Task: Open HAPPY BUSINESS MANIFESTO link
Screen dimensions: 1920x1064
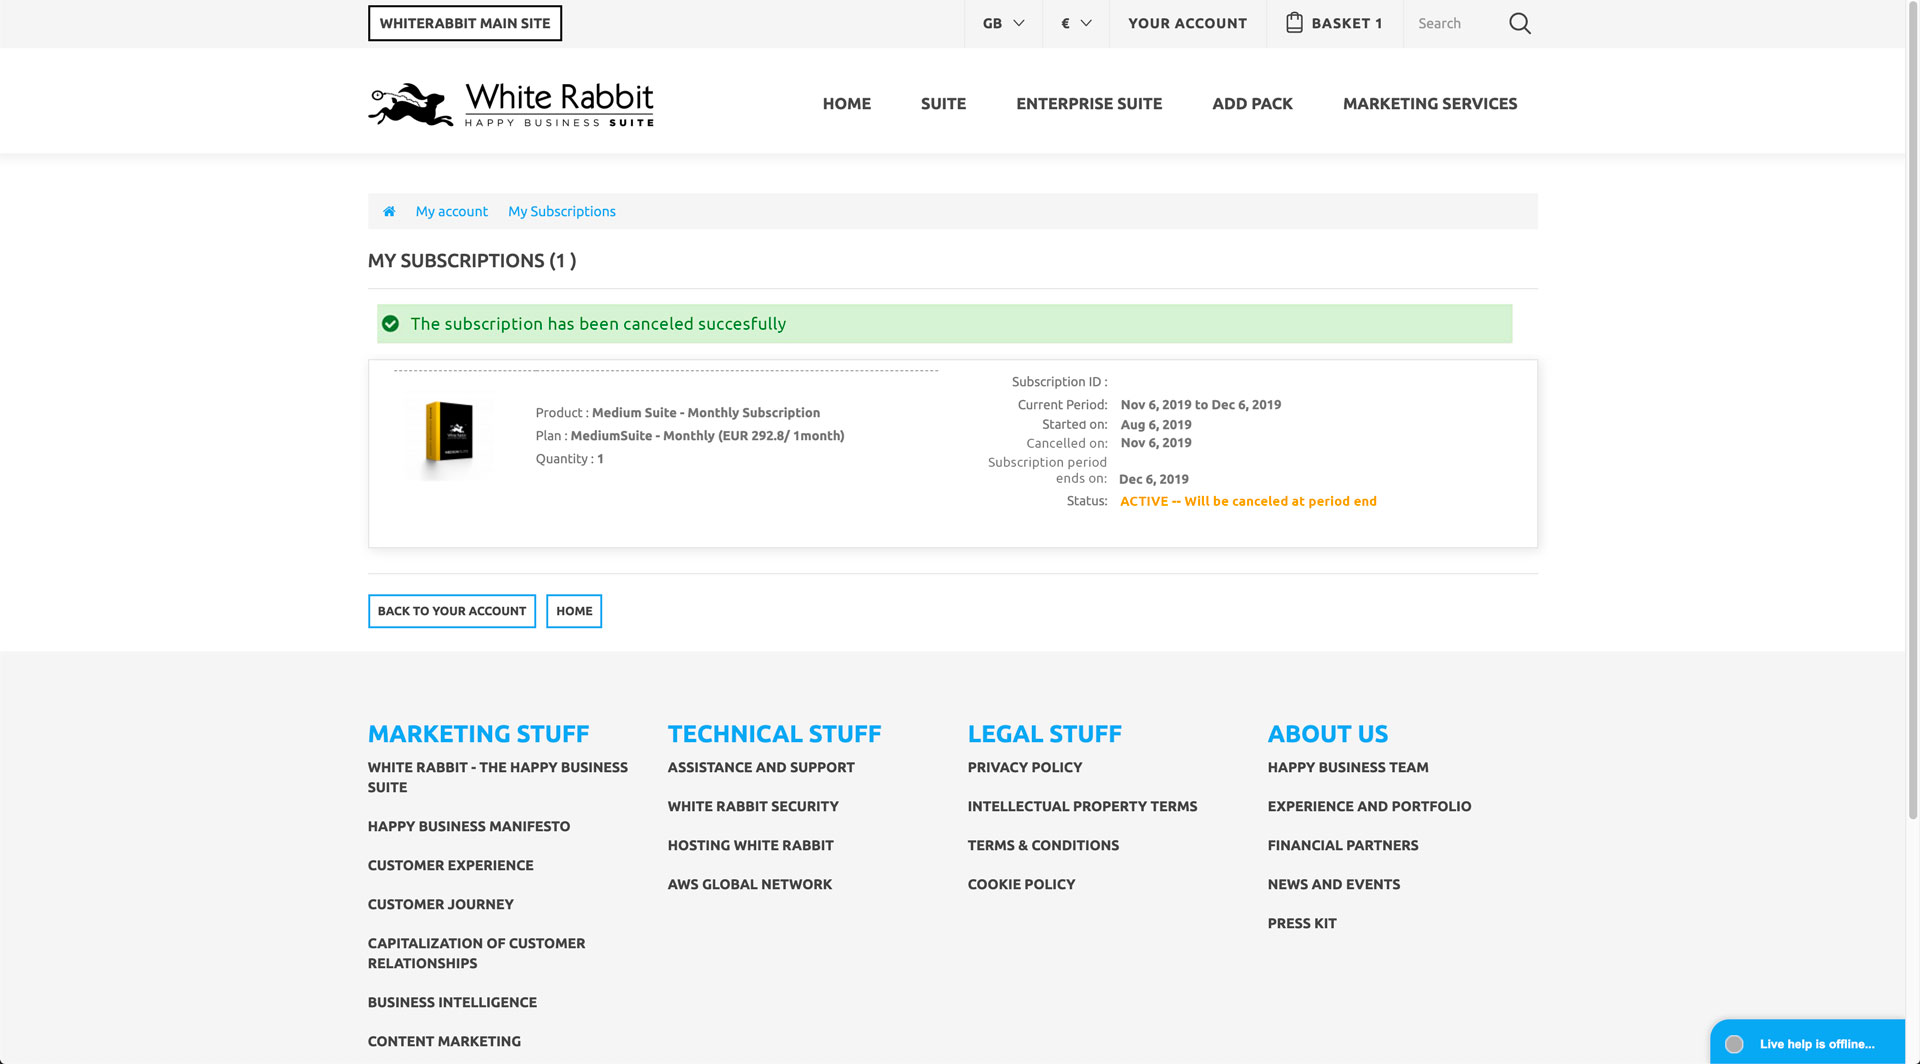Action: [469, 826]
